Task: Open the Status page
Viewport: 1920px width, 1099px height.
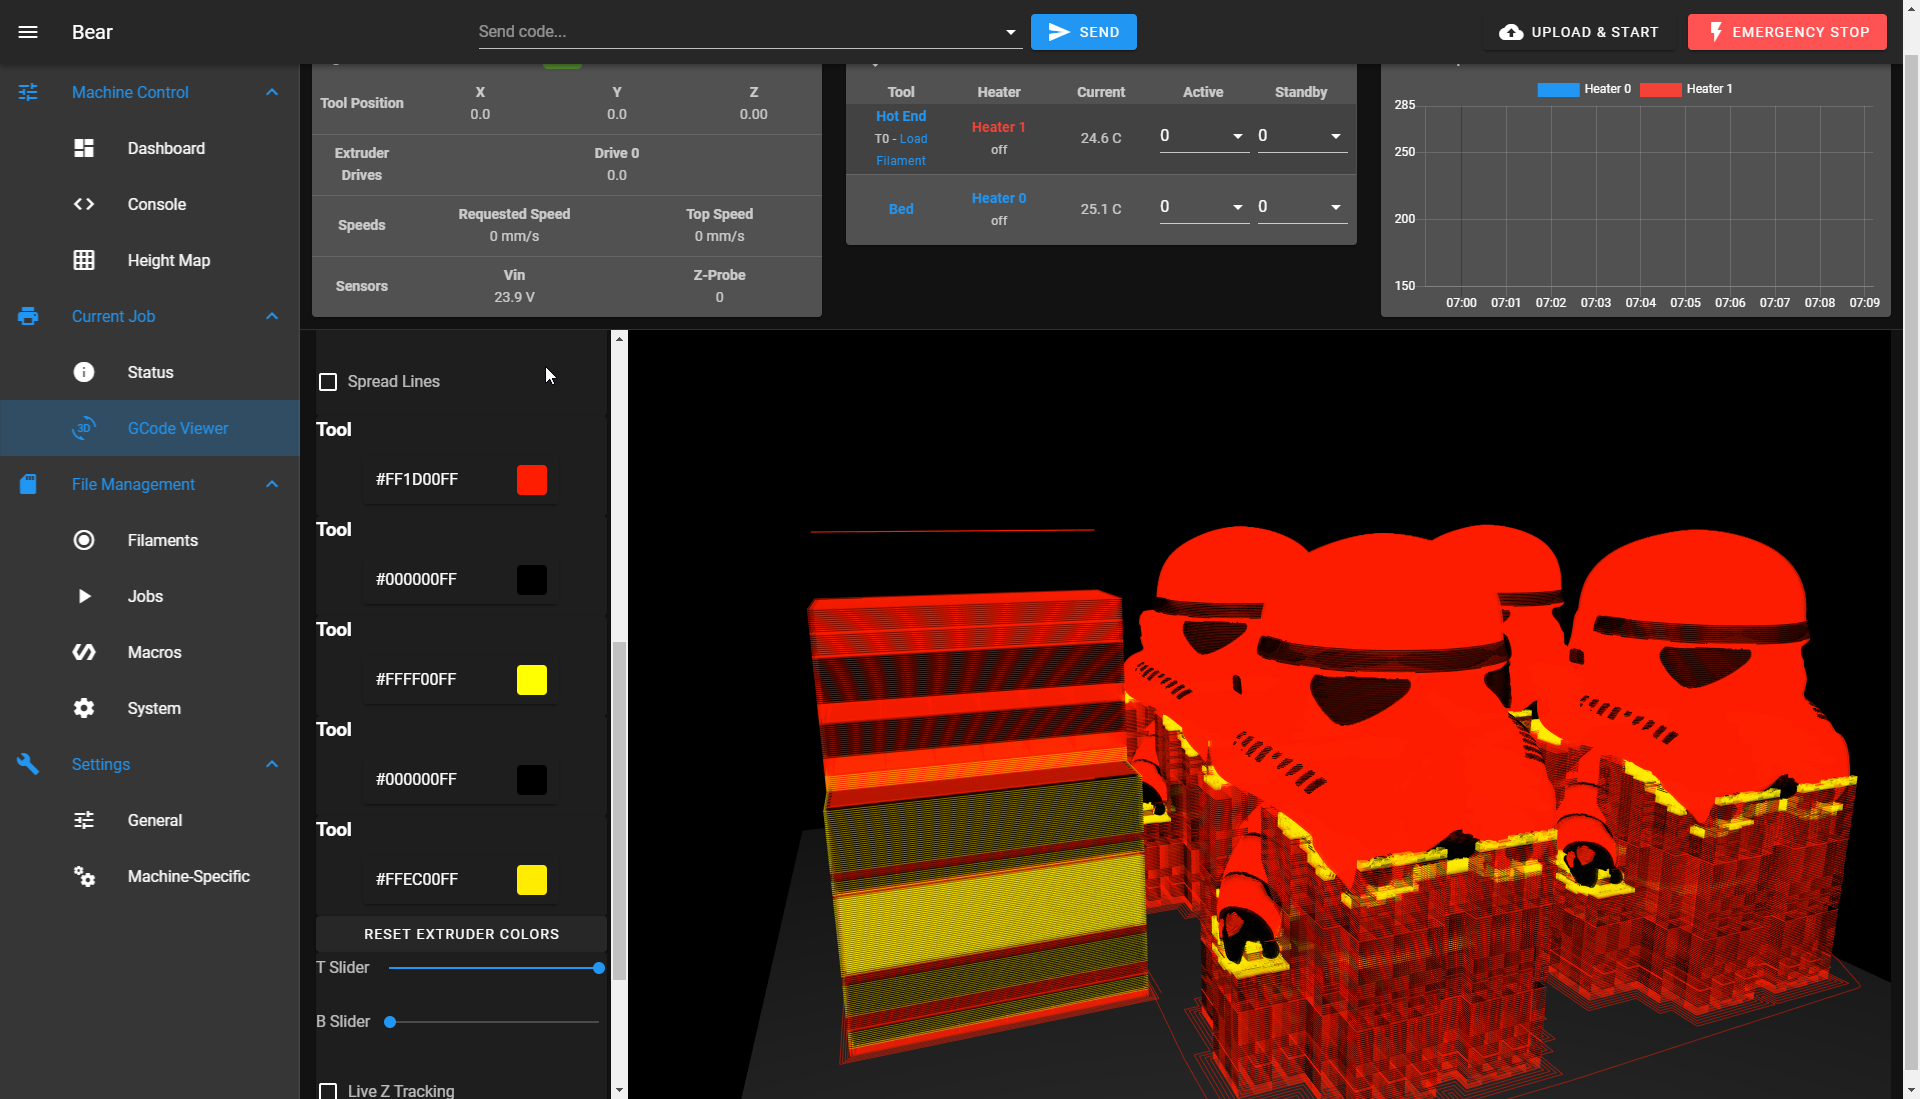Action: tap(150, 372)
